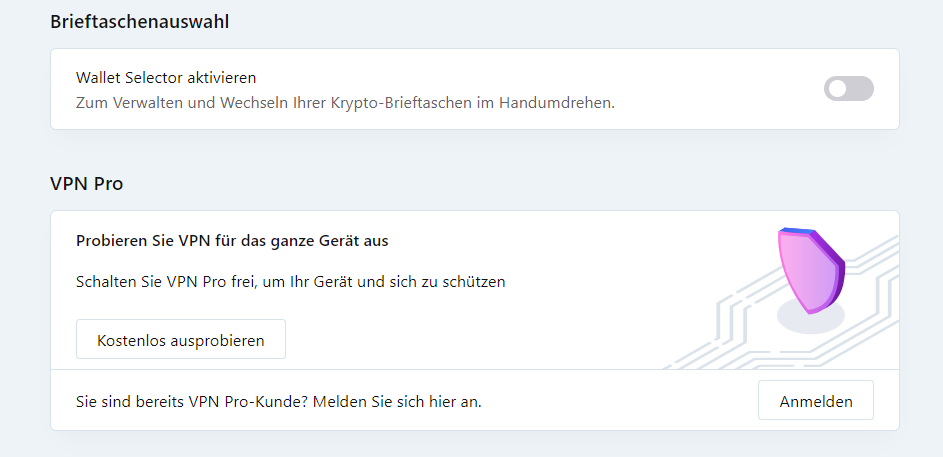Click the Probieren Sie VPN title text
The image size is (943, 457).
(232, 241)
